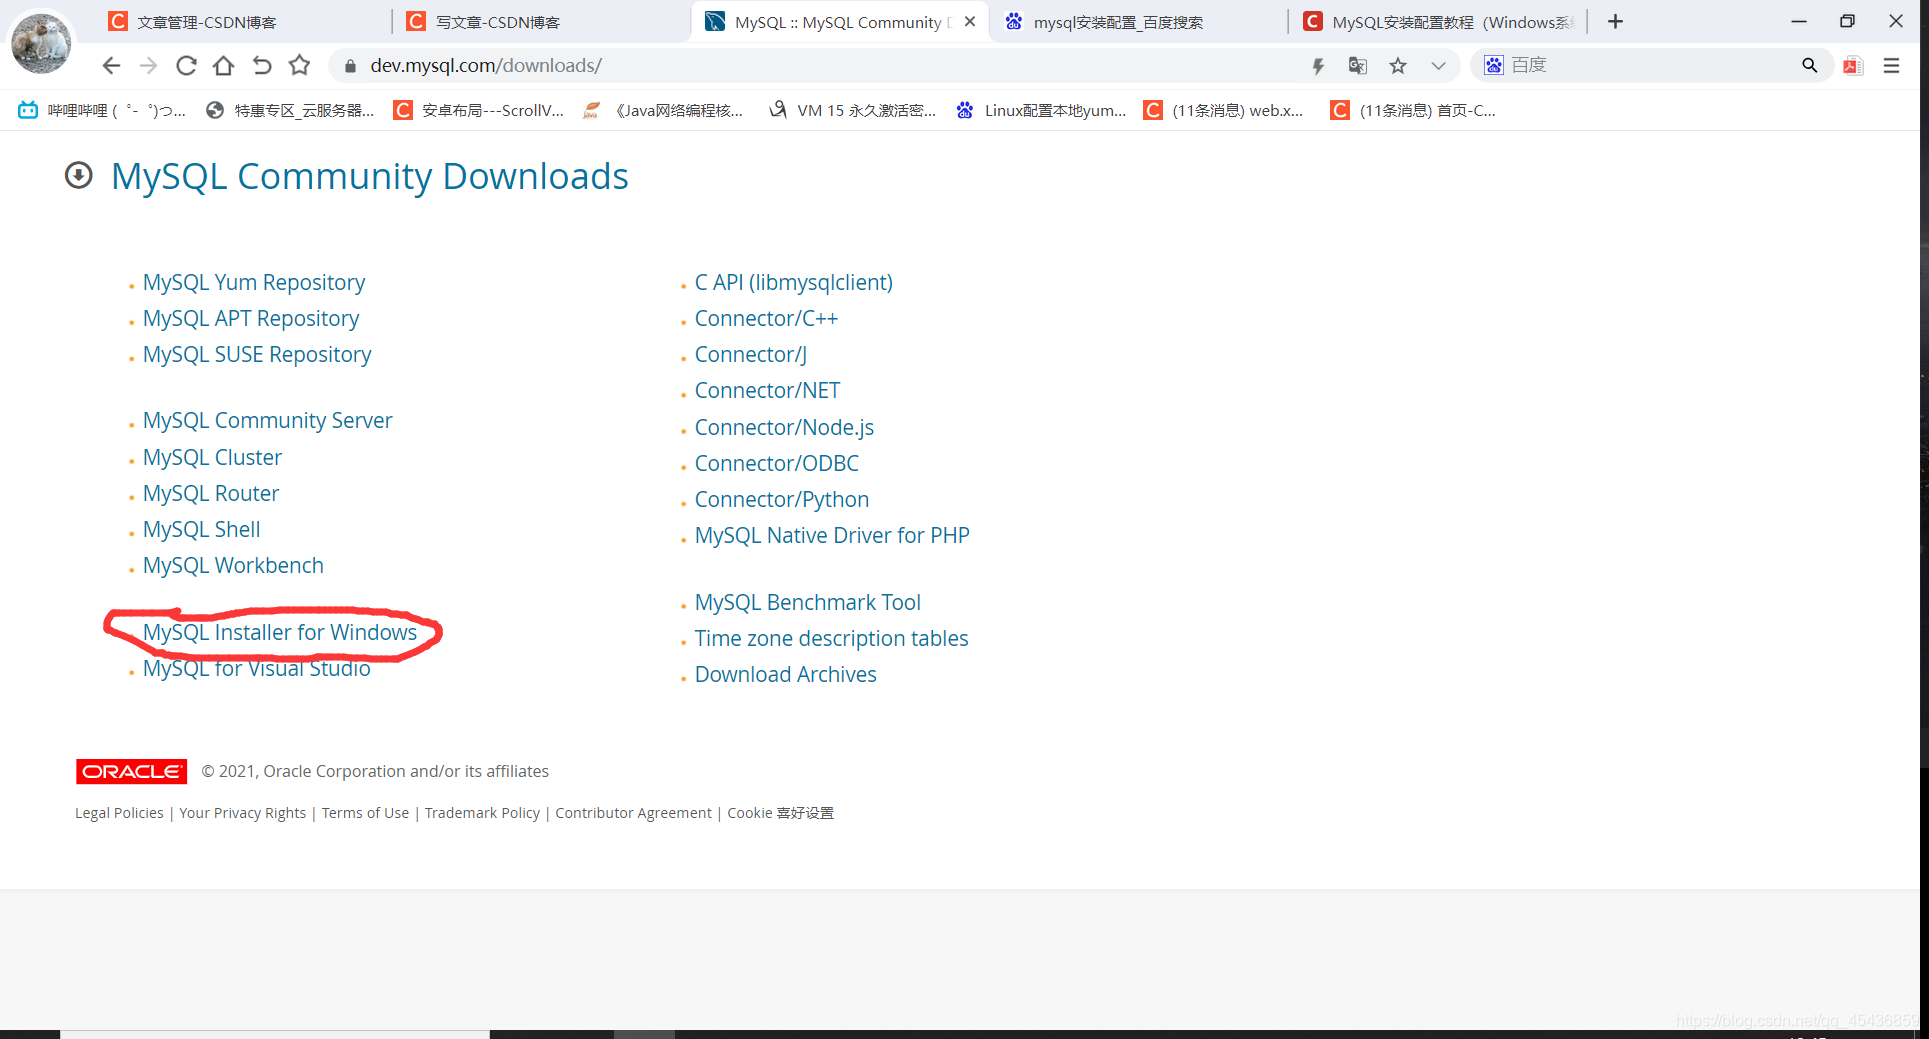This screenshot has height=1039, width=1929.
Task: Open MySQL Cluster link
Action: (212, 457)
